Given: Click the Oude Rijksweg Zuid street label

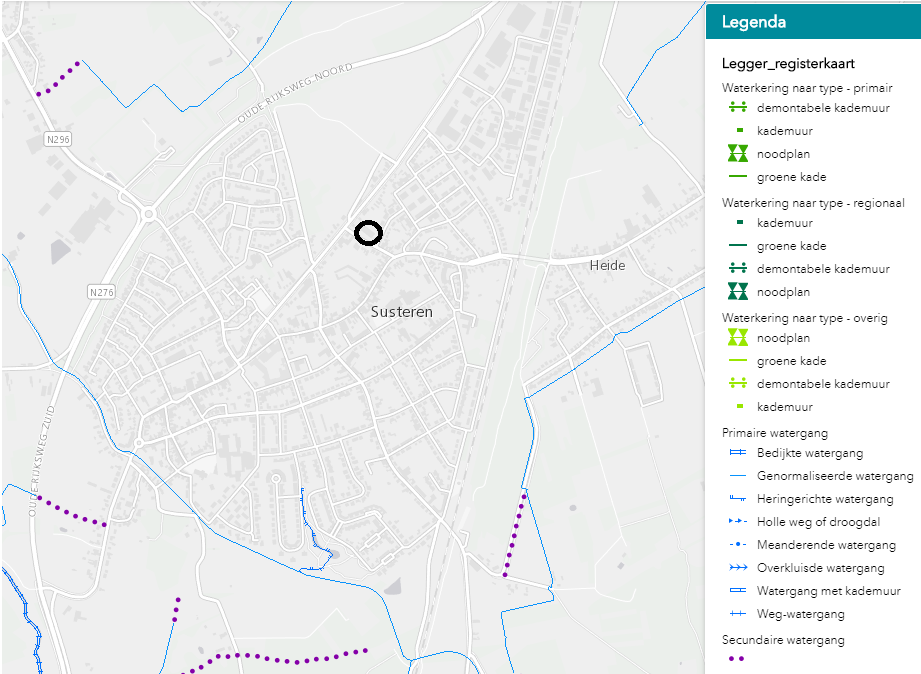Looking at the screenshot, I should pyautogui.click(x=41, y=461).
